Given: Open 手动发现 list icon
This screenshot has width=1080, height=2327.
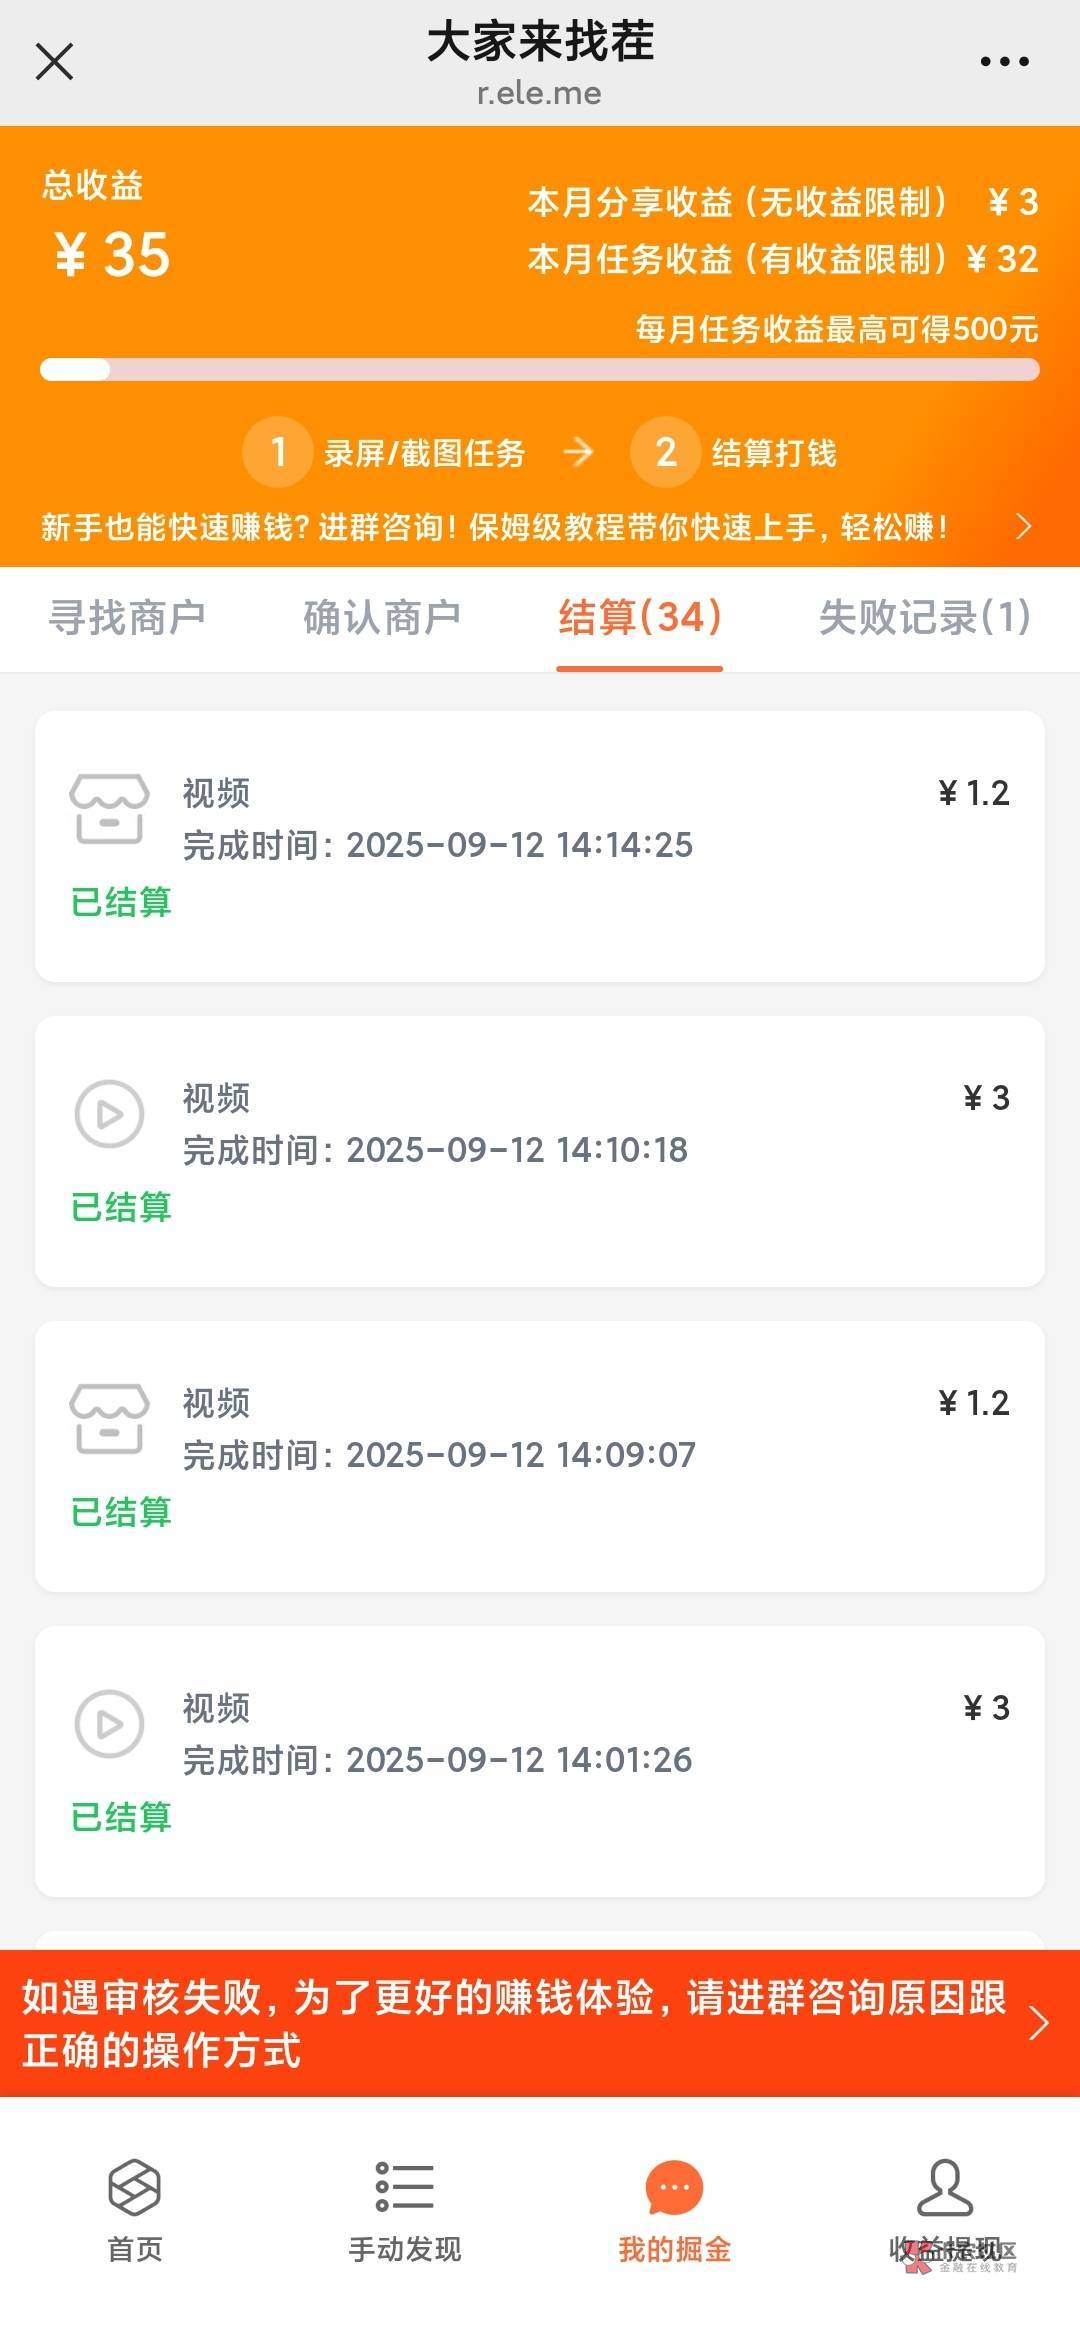Looking at the screenshot, I should [404, 2187].
